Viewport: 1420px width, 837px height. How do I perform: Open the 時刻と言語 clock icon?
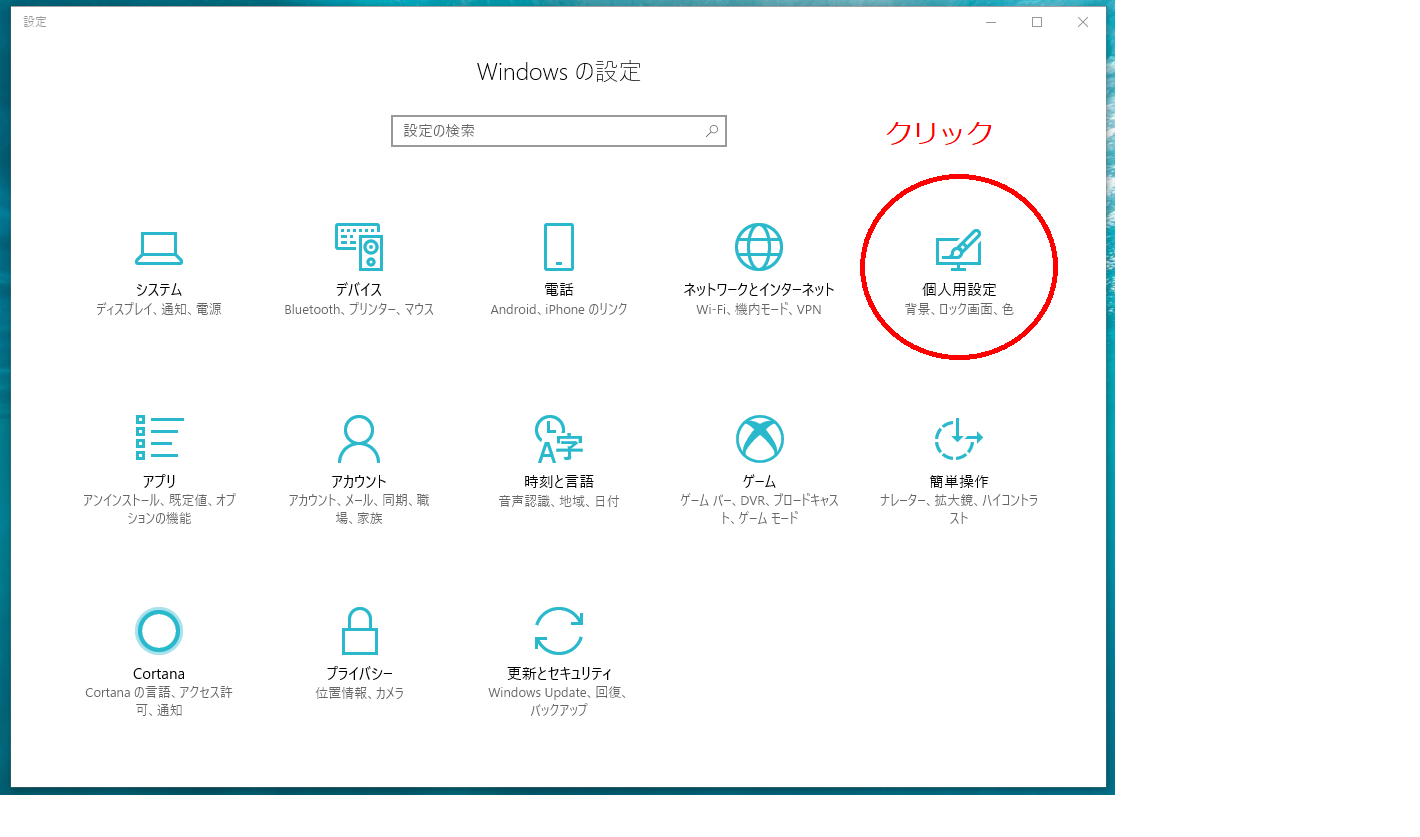(559, 438)
